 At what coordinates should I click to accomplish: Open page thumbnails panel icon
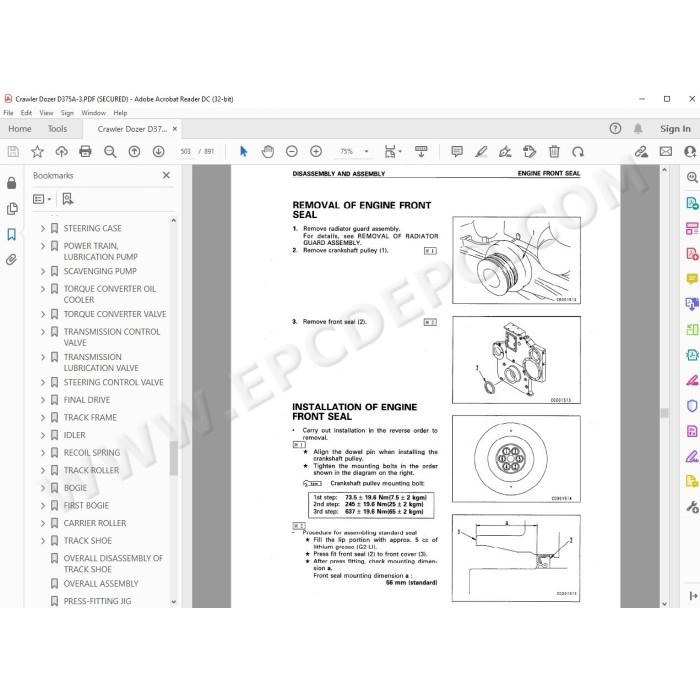tap(12, 208)
